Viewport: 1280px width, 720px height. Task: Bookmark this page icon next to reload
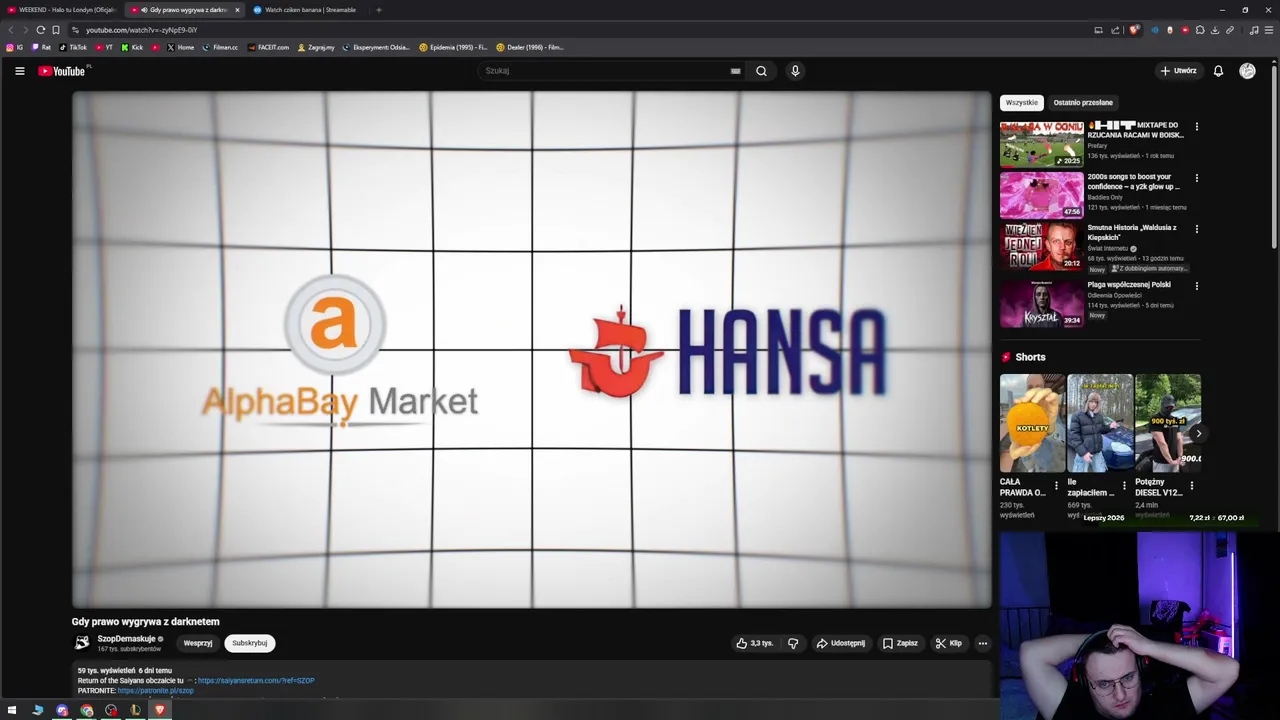tap(55, 30)
